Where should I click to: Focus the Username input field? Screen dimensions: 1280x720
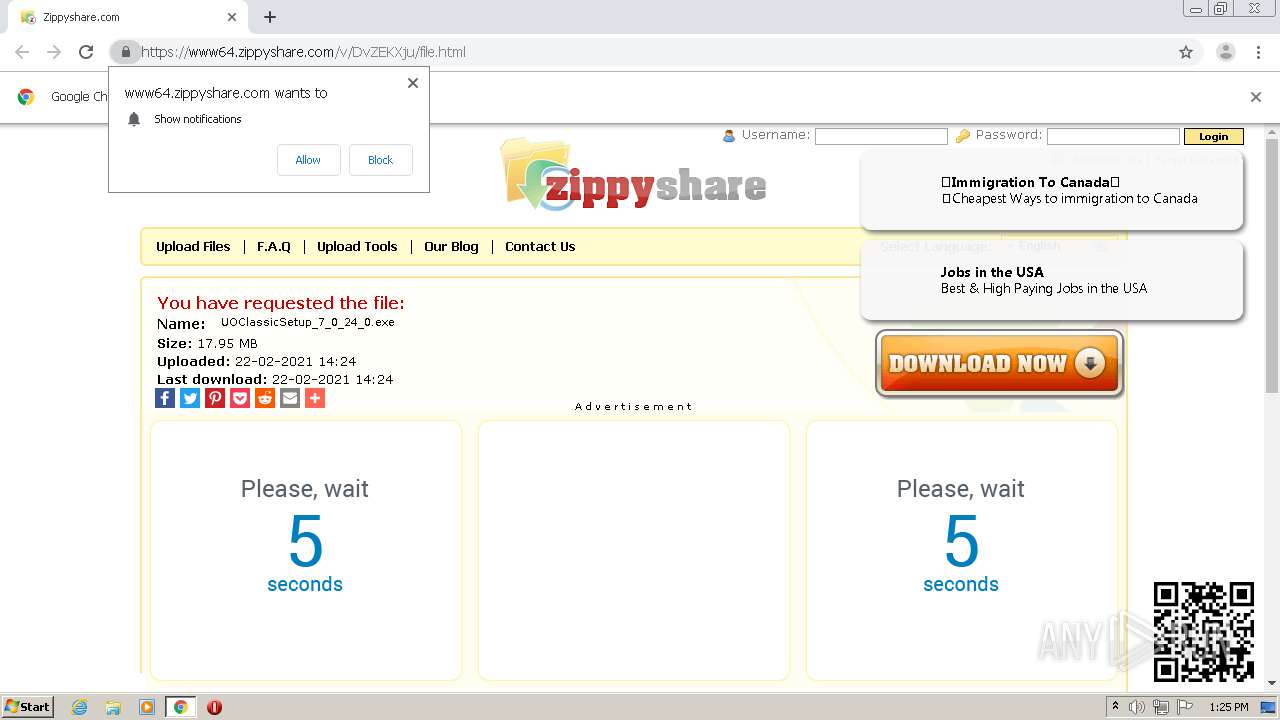point(881,136)
